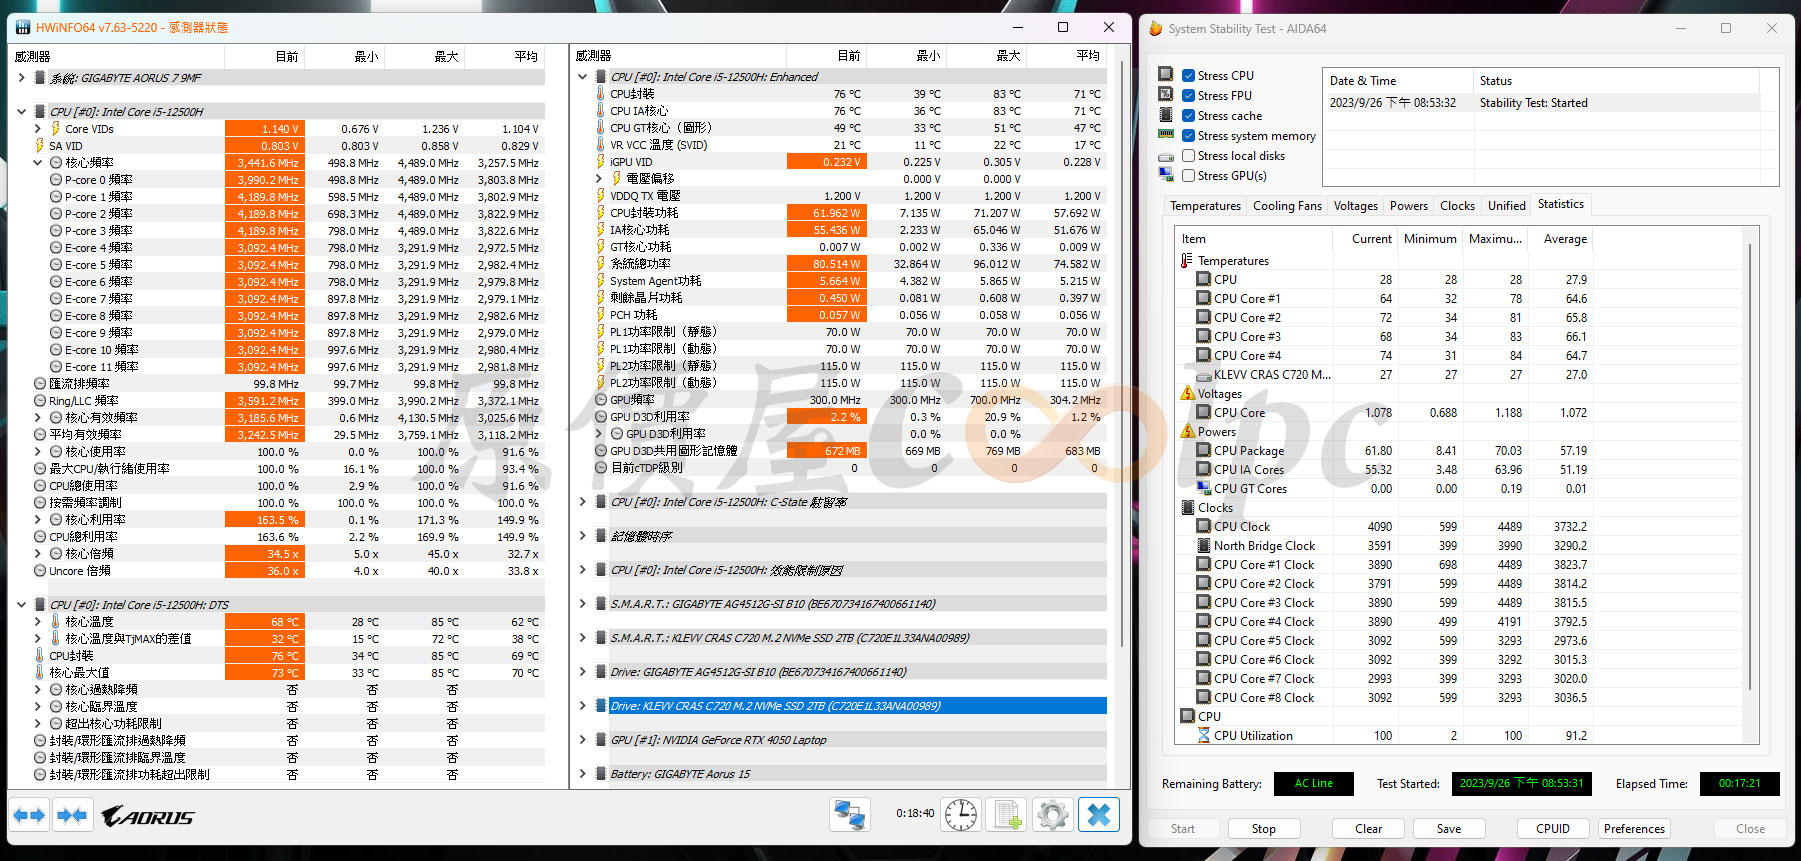Click the chip icon of Clocks group

(x=1188, y=508)
